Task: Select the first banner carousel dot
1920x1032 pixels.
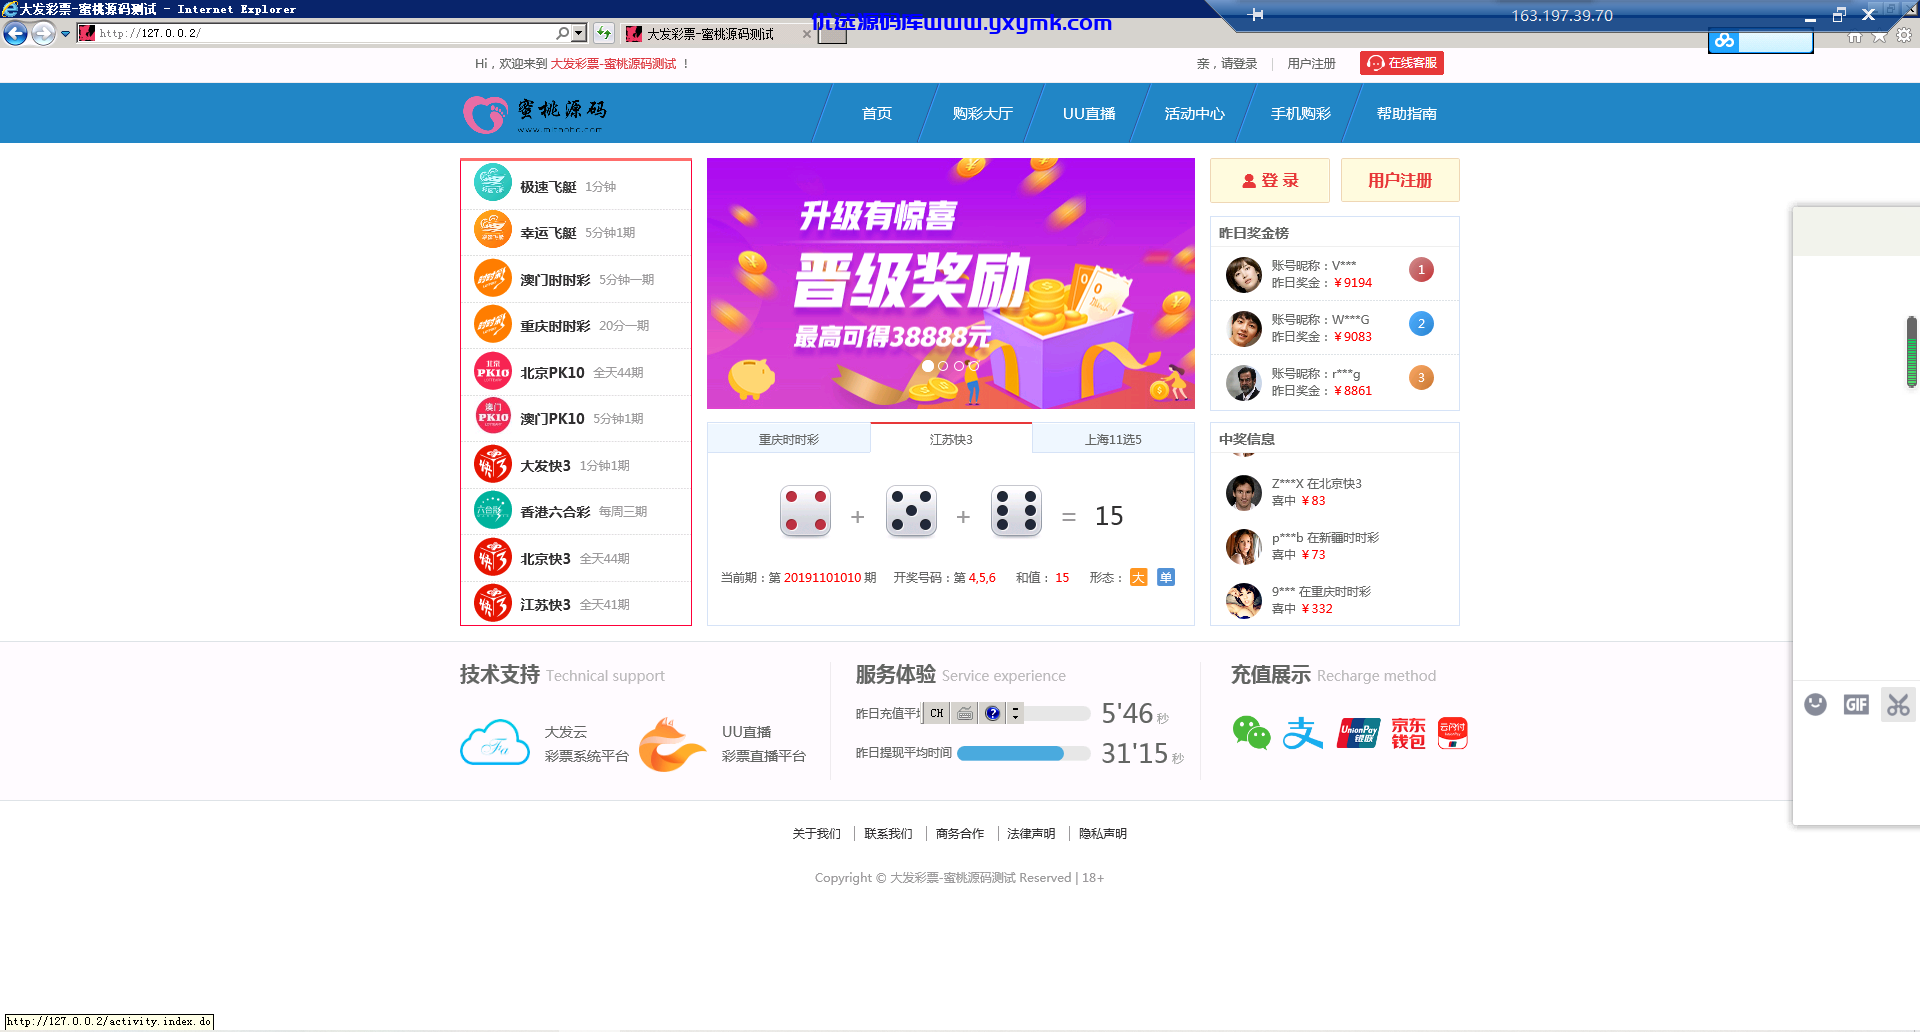Action: click(928, 366)
